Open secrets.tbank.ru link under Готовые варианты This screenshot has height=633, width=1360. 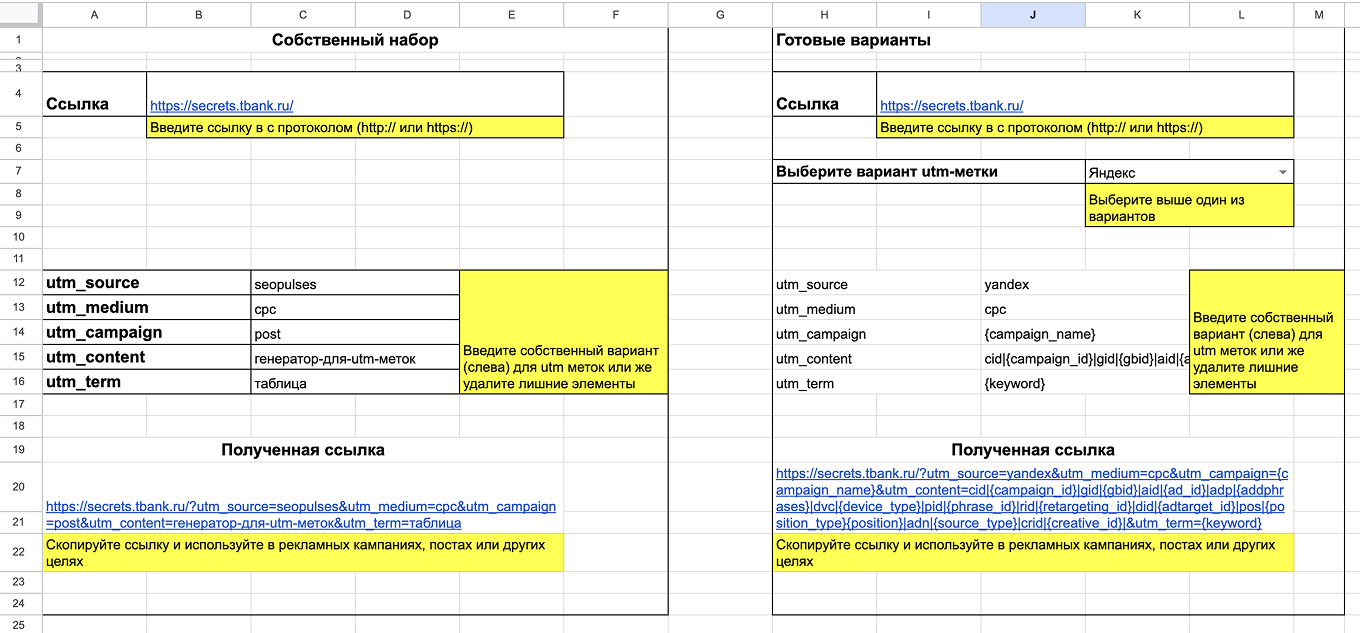pyautogui.click(x=952, y=105)
